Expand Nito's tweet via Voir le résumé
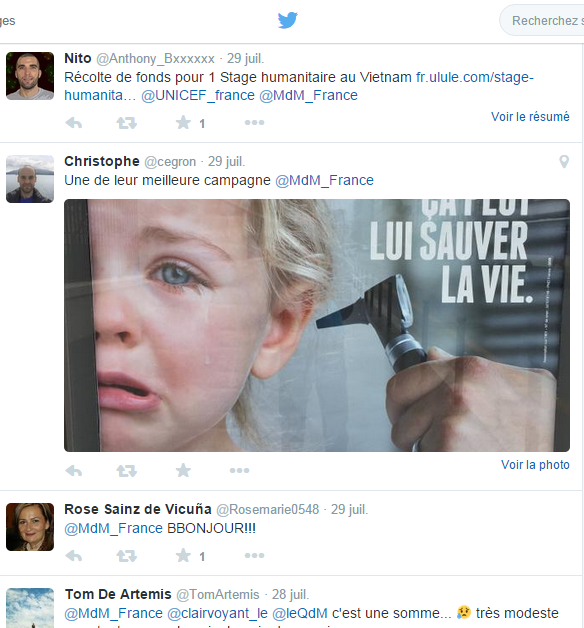This screenshot has width=584, height=628. (530, 117)
